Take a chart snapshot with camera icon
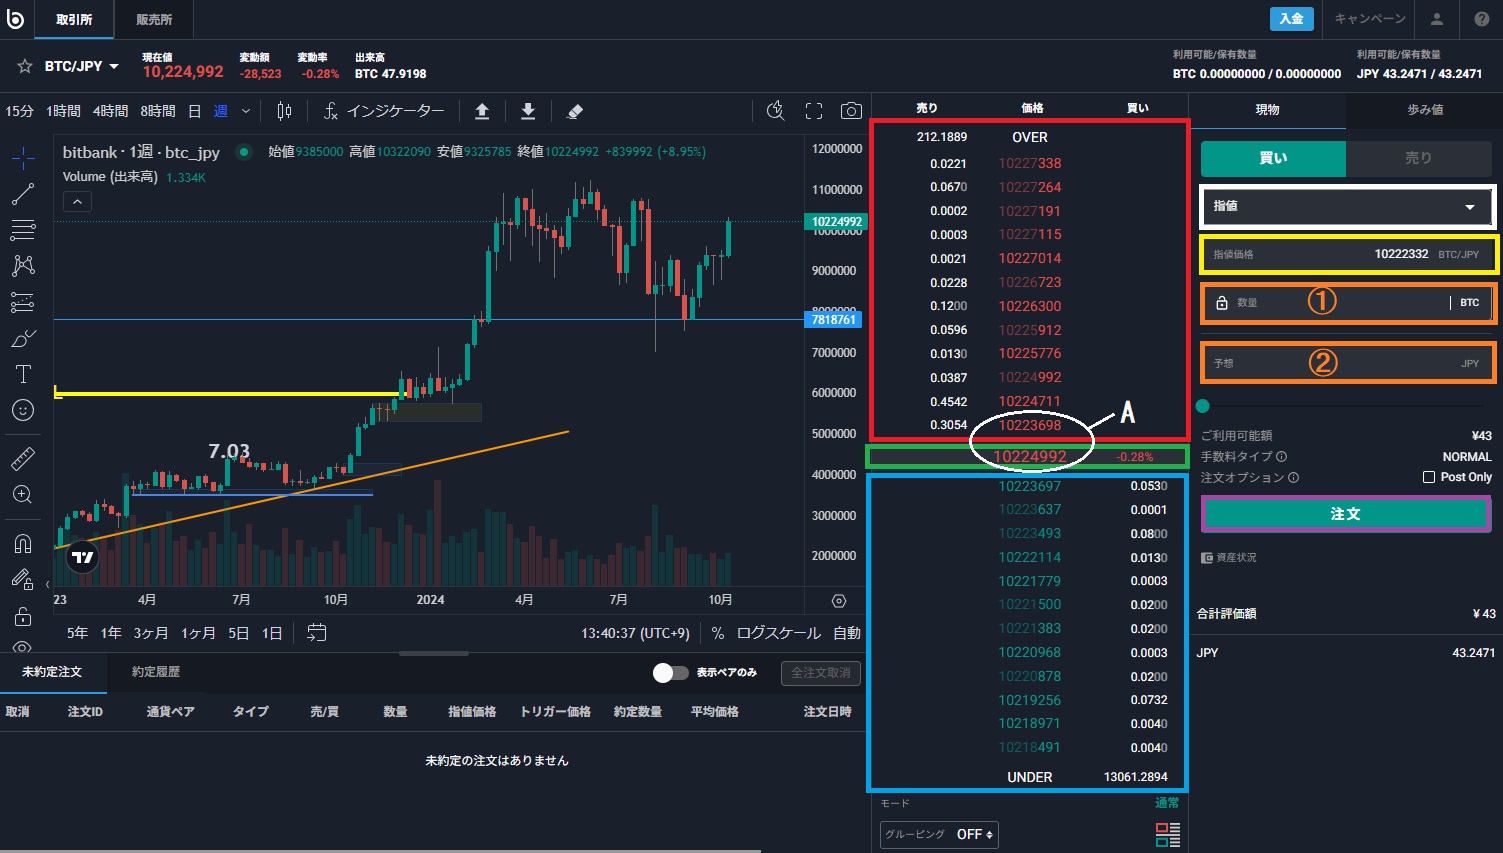The image size is (1503, 853). [851, 111]
